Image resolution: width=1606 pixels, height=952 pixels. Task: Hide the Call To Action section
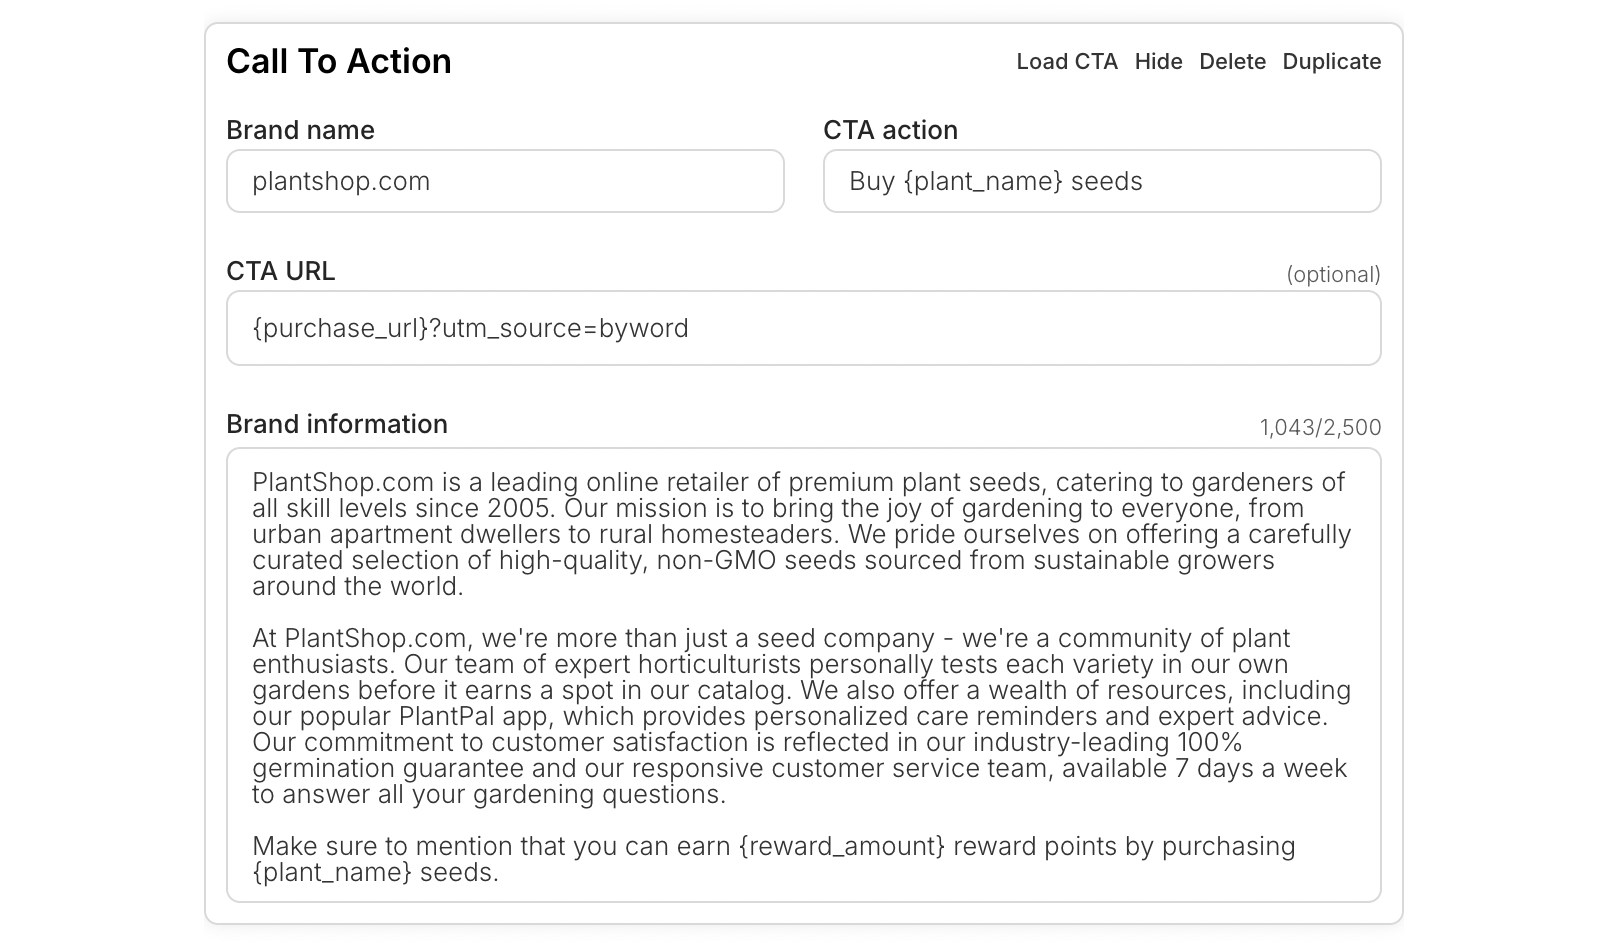1158,61
